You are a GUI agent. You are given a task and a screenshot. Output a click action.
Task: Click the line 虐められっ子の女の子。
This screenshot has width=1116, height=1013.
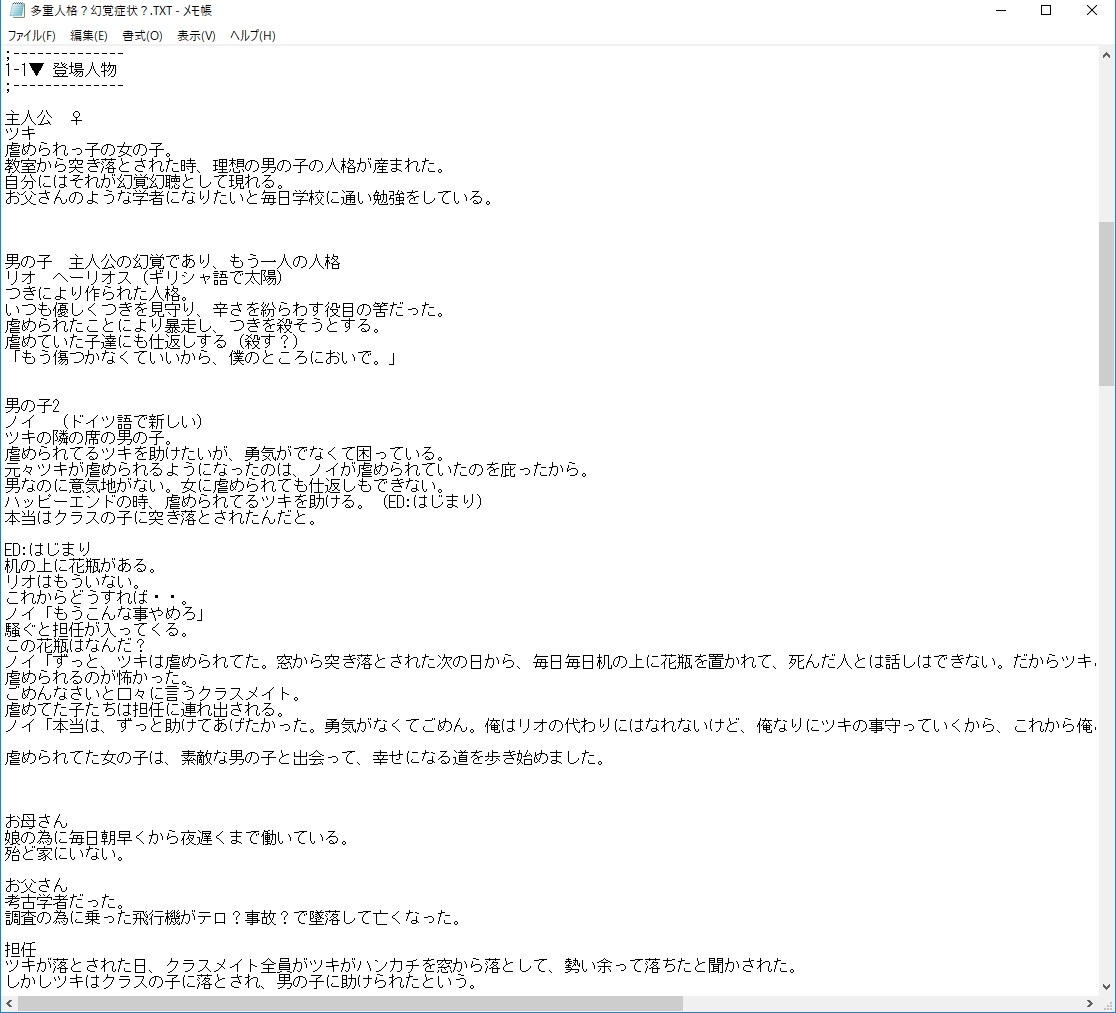(x=90, y=150)
